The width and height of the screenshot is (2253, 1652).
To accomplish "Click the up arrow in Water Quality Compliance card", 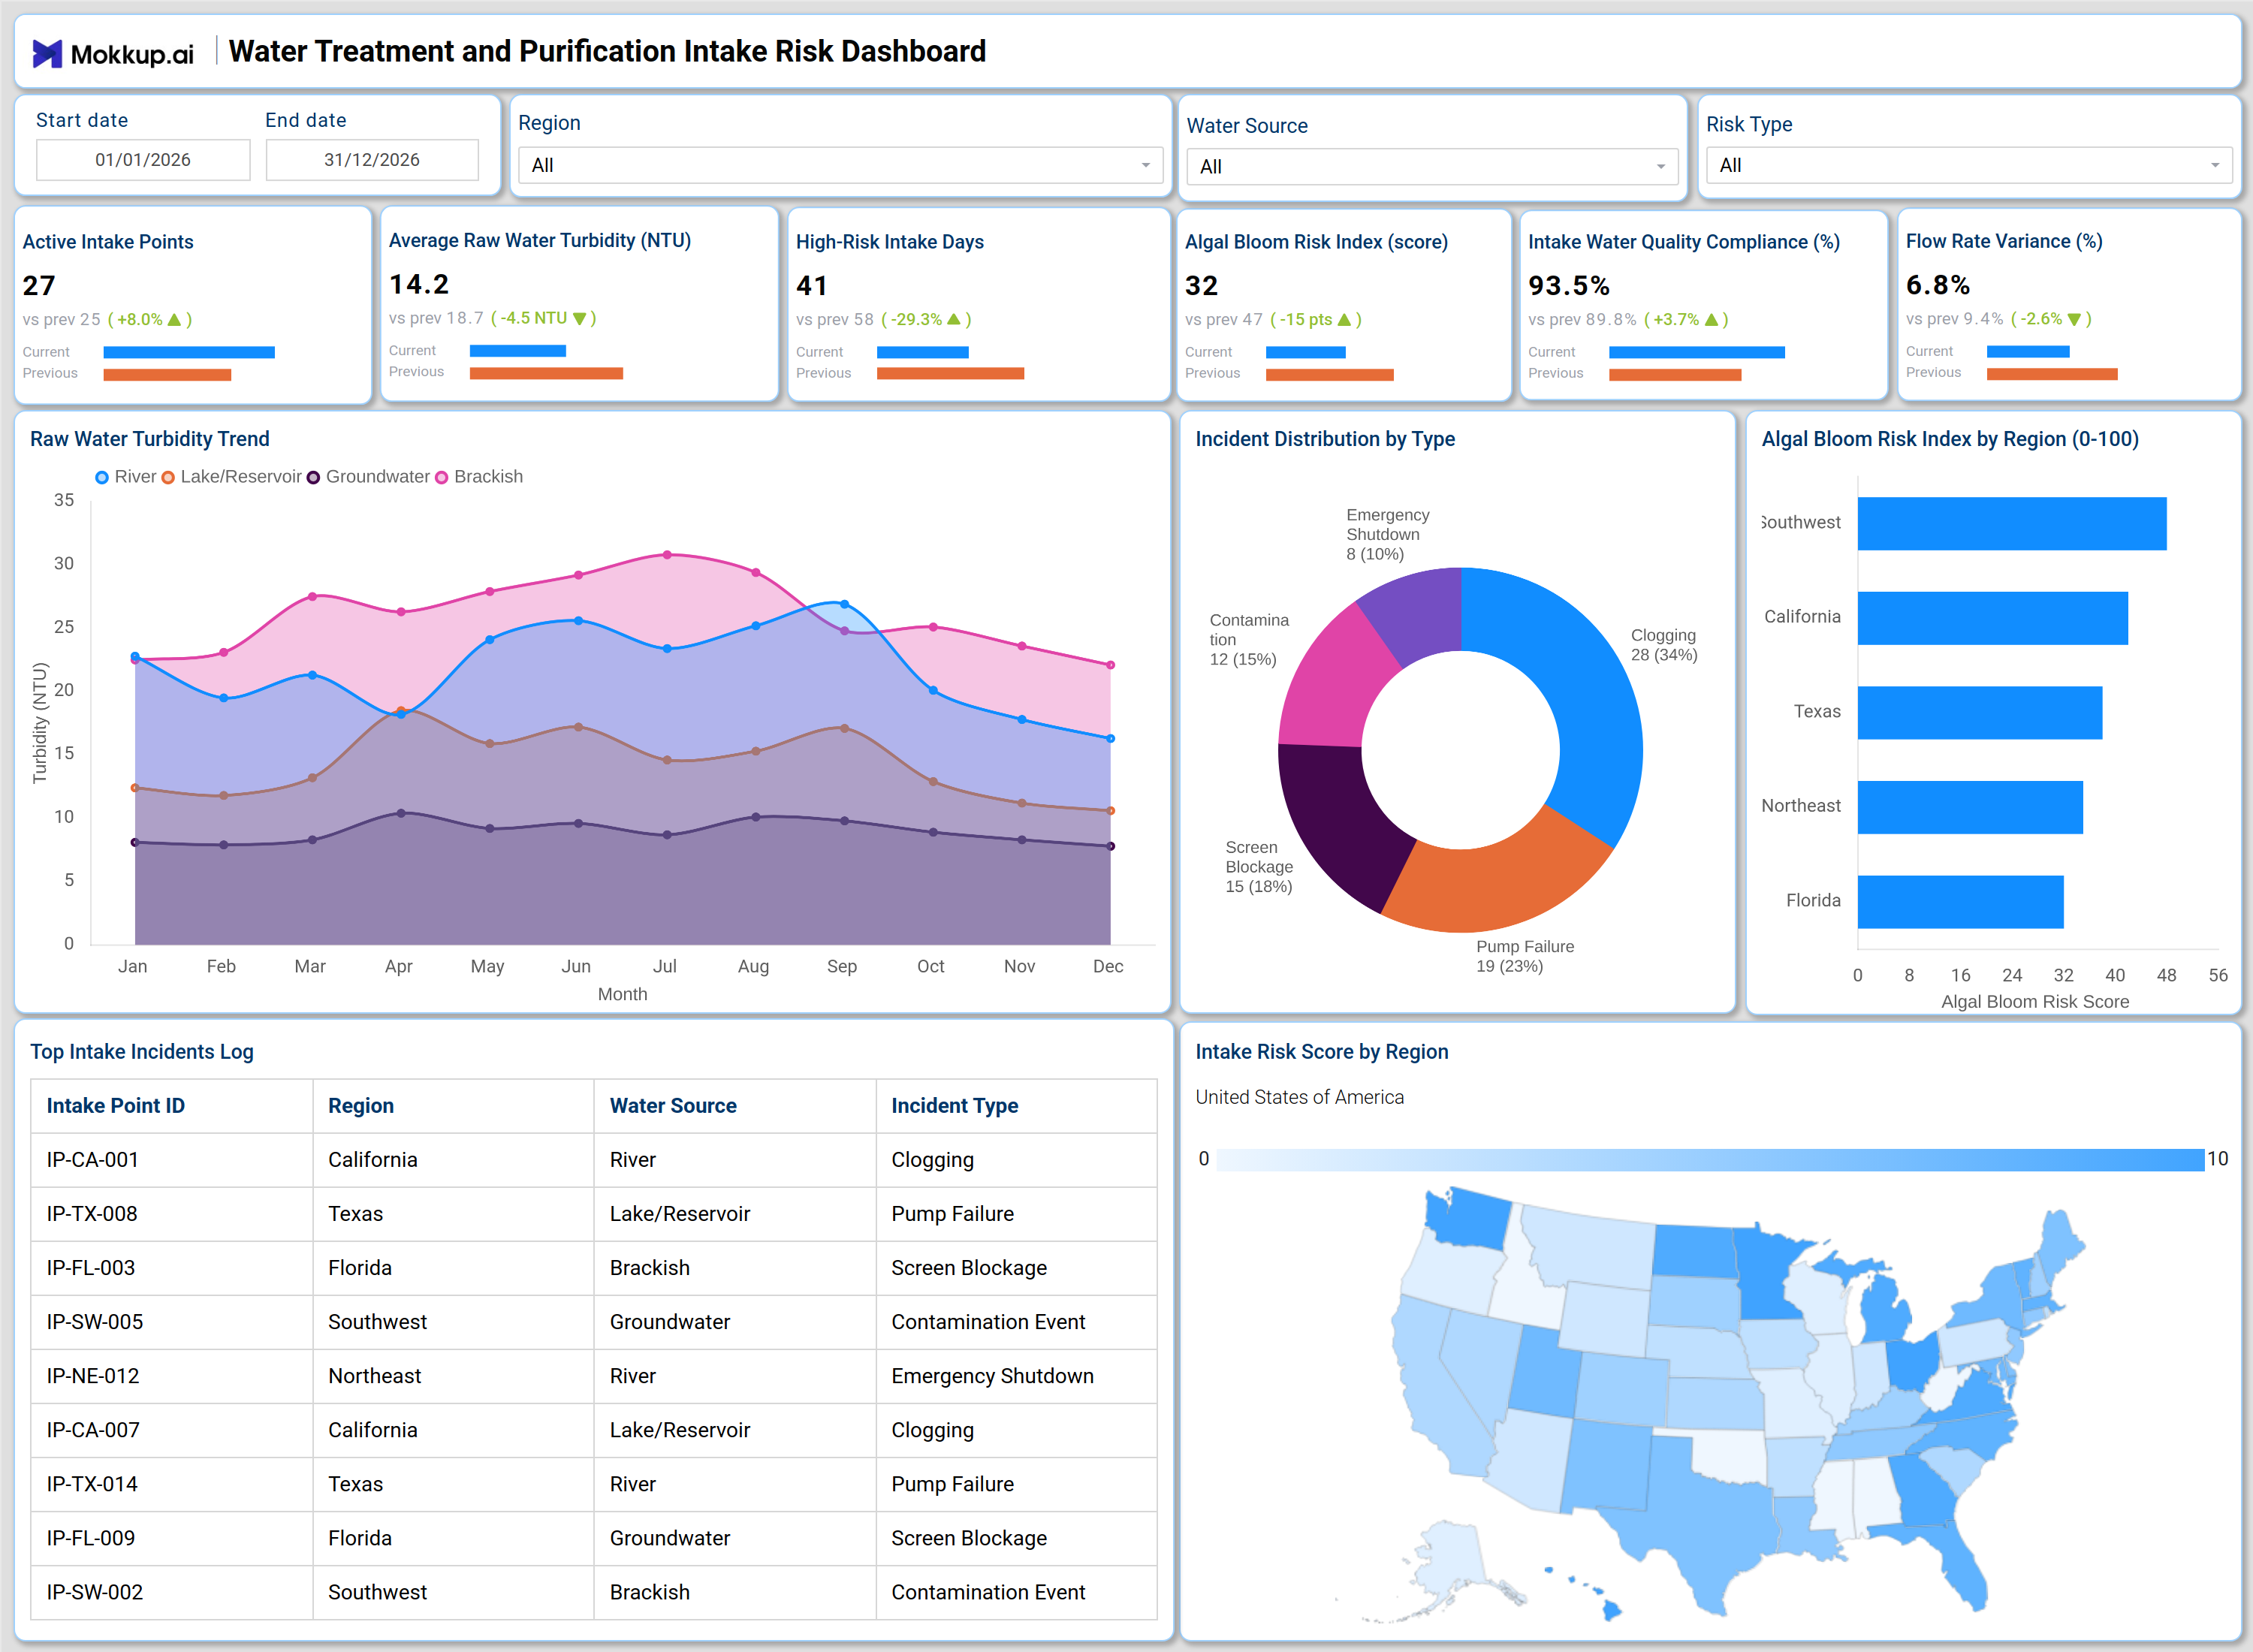I will pos(1711,320).
